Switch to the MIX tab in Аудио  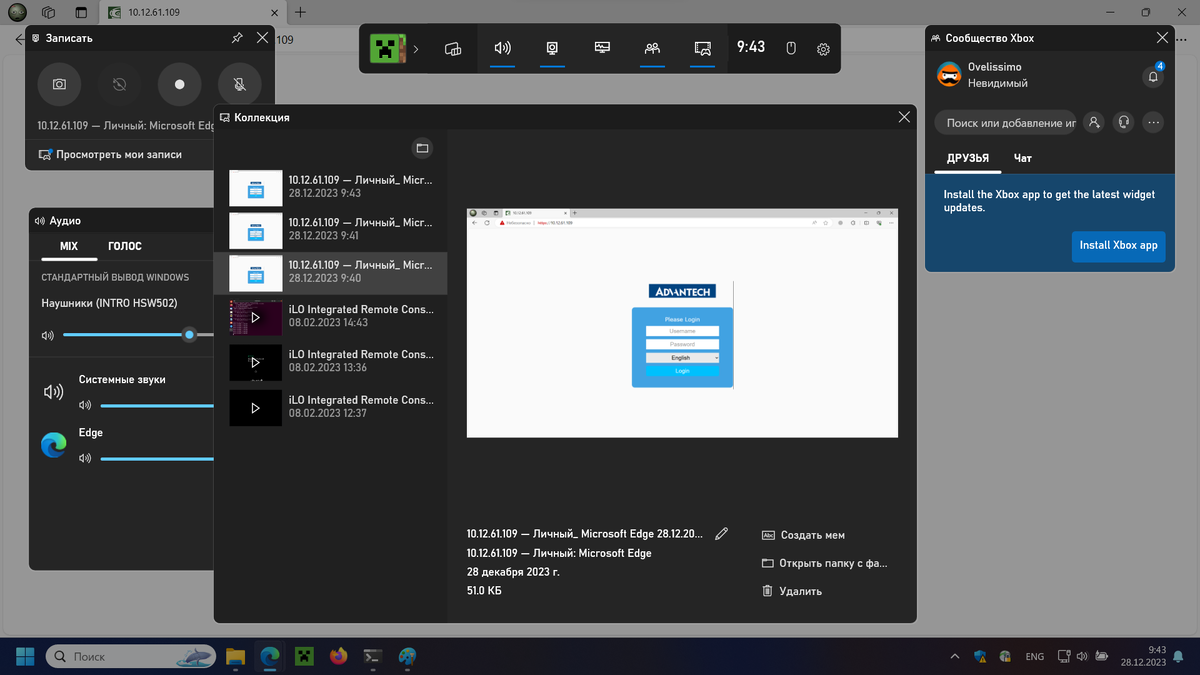(68, 246)
